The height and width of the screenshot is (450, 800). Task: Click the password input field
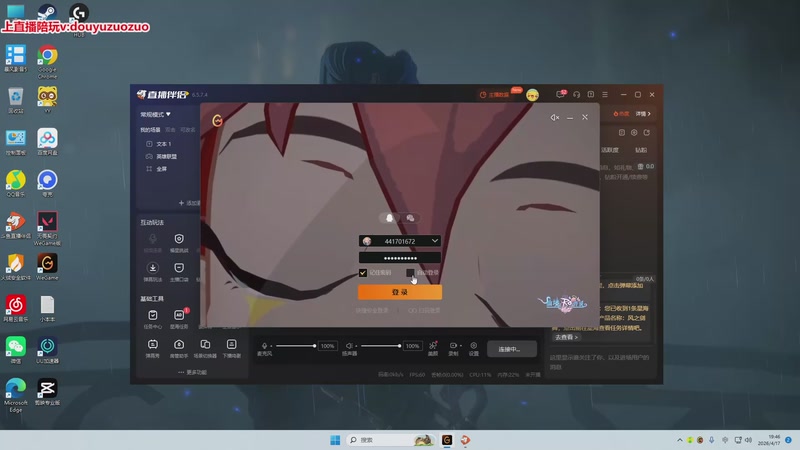pos(400,258)
